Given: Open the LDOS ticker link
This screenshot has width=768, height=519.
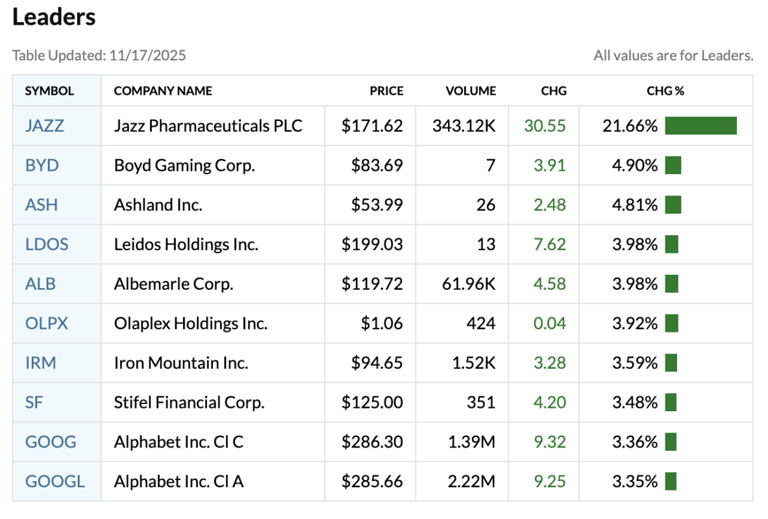Looking at the screenshot, I should 46,244.
